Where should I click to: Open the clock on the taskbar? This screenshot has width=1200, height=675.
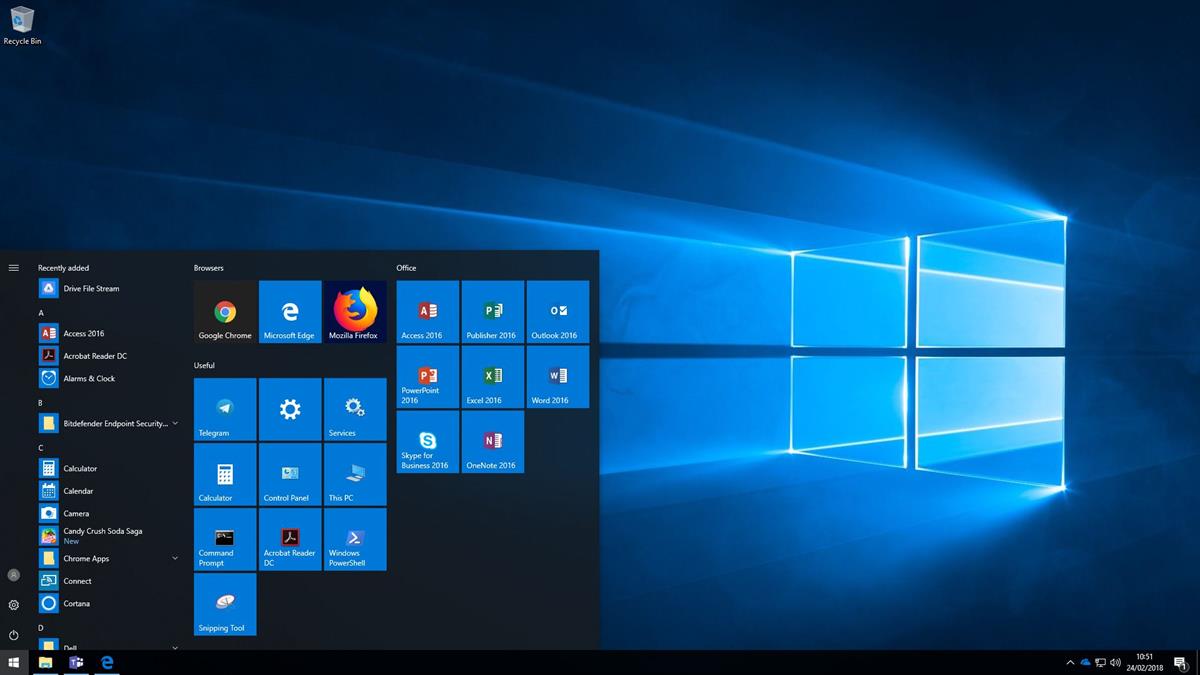[1144, 662]
